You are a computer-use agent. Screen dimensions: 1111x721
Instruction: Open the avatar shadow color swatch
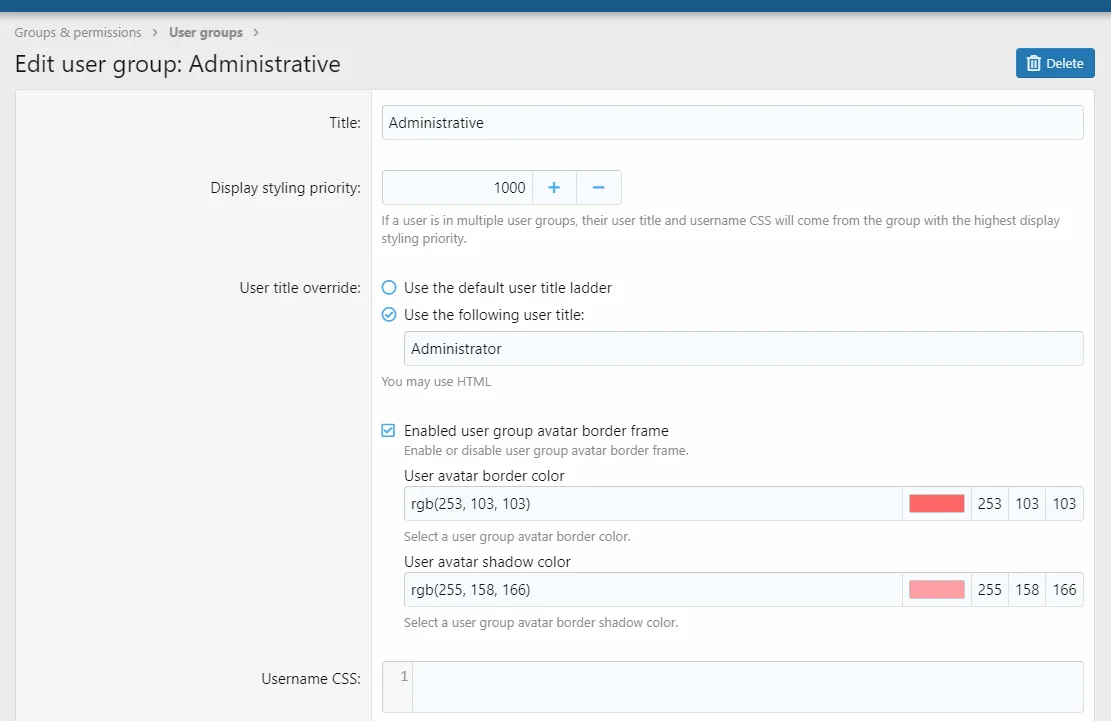click(936, 590)
